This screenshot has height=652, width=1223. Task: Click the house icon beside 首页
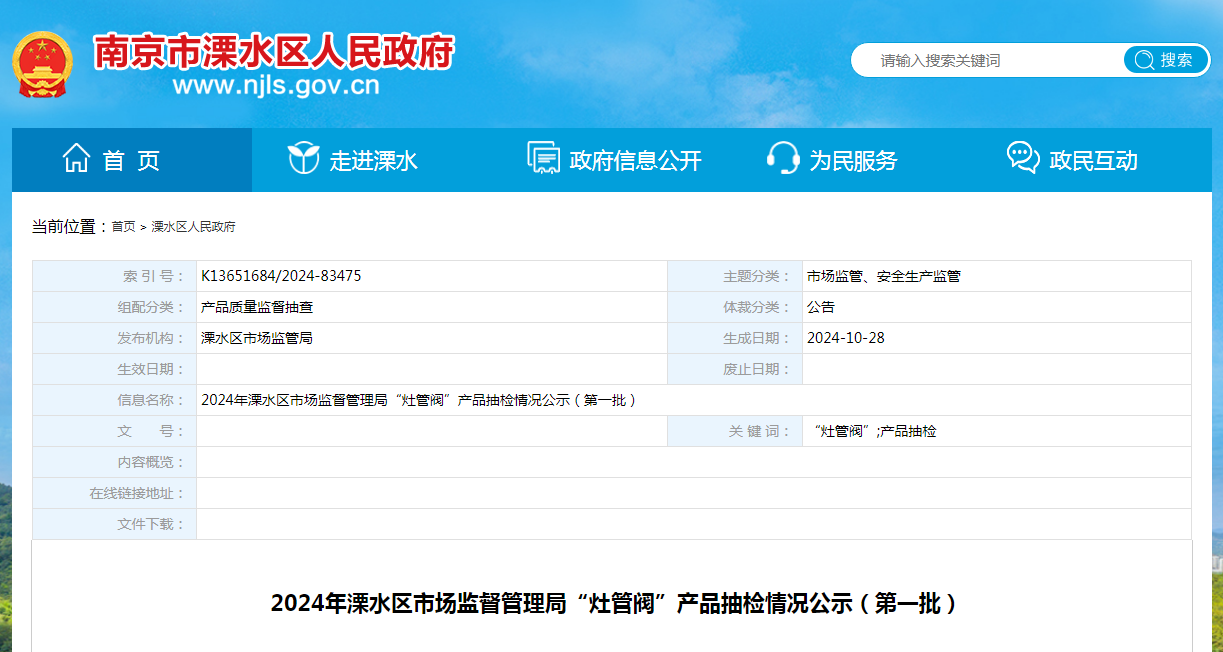[76, 159]
